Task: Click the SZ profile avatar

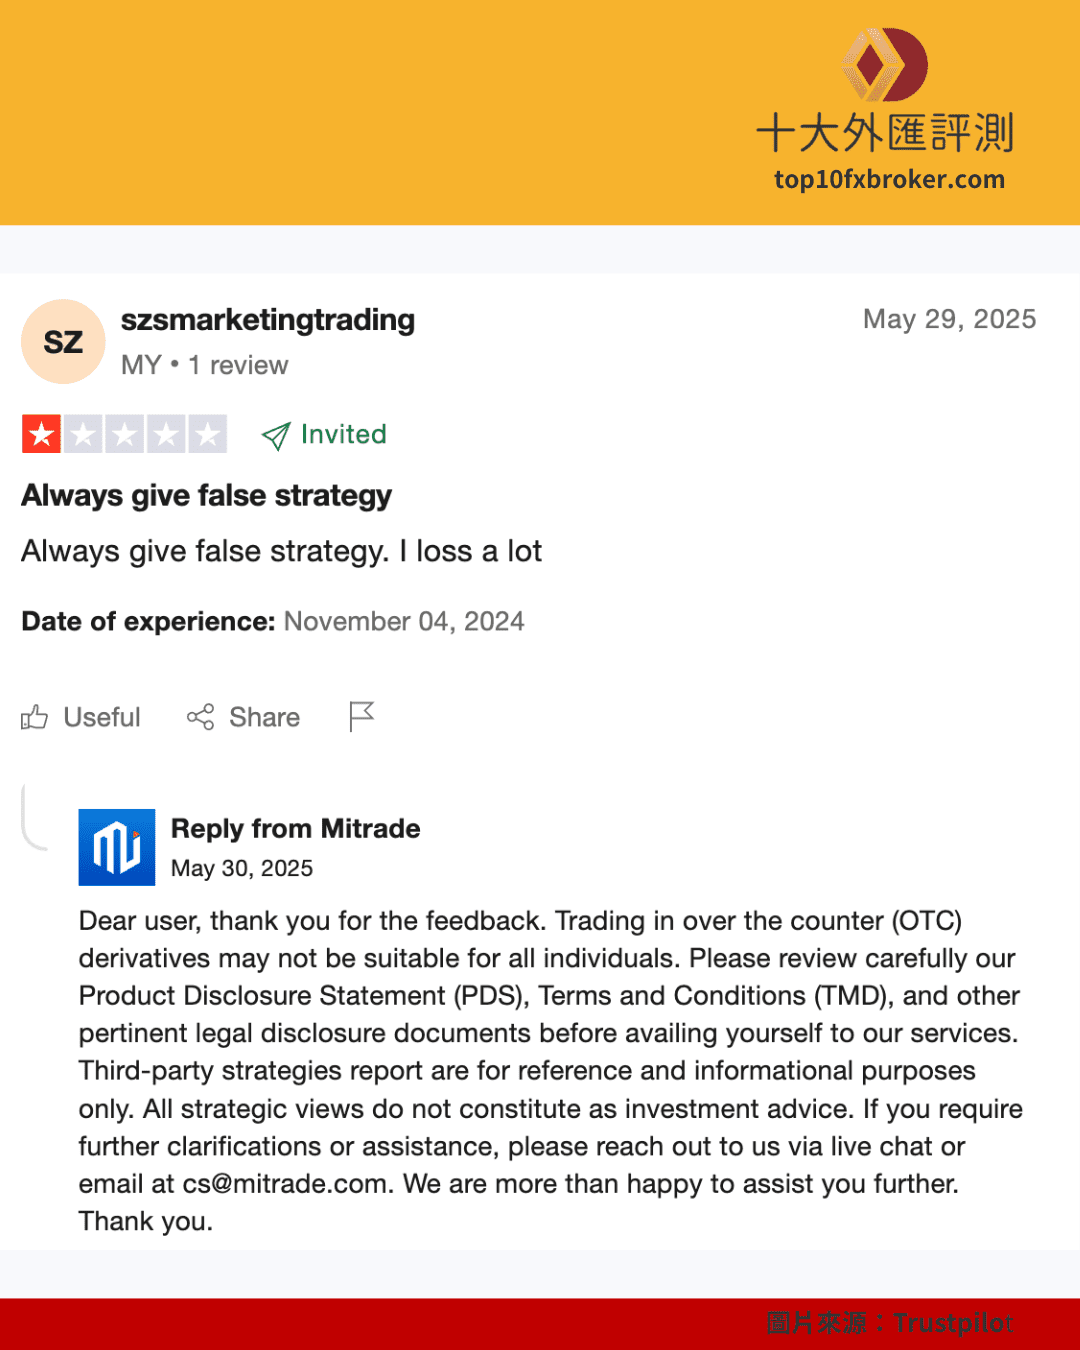Action: tap(63, 342)
